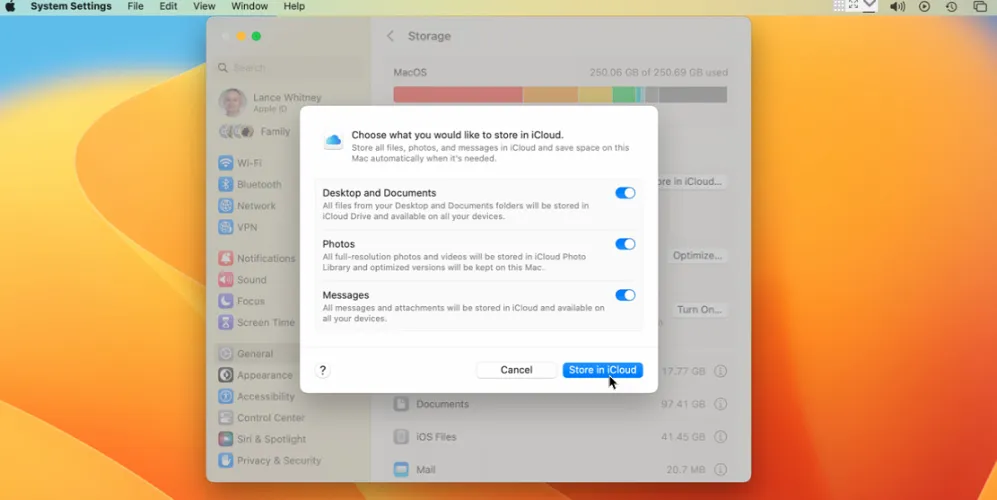Go back using the Storage chevron
Screen dimensions: 997x500
pos(390,36)
